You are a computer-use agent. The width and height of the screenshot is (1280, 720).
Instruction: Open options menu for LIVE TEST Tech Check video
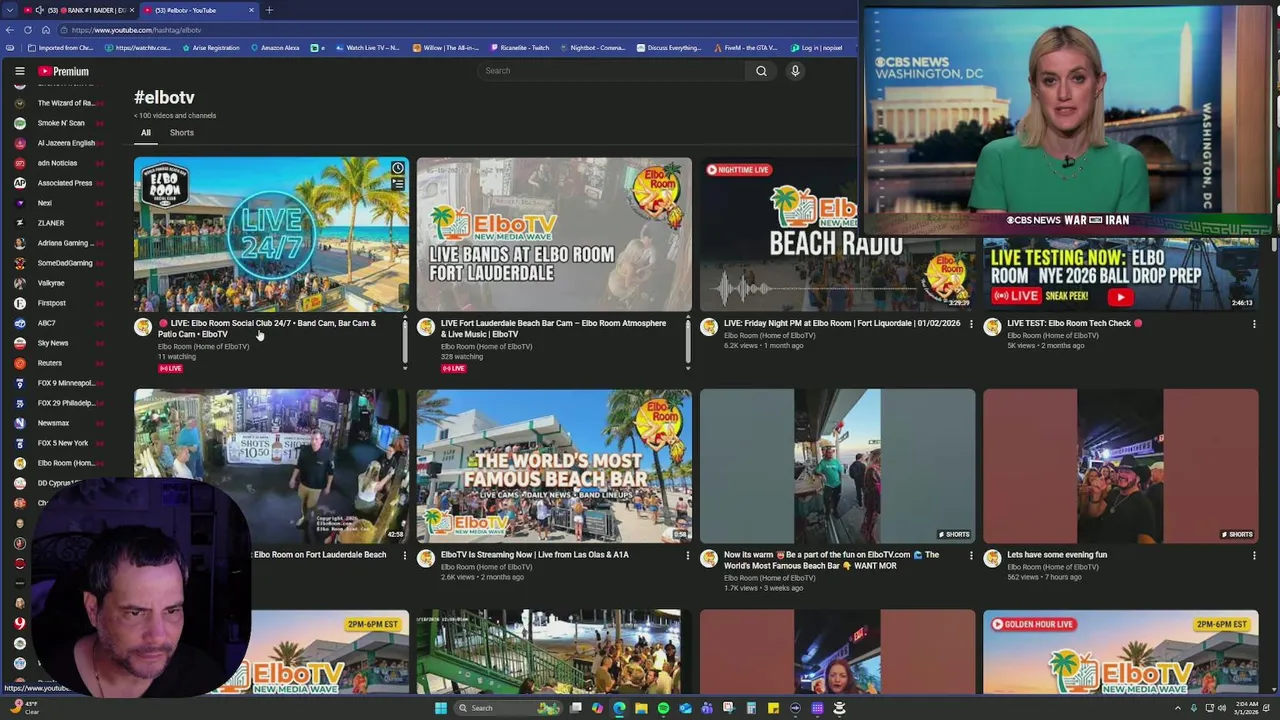[1254, 324]
